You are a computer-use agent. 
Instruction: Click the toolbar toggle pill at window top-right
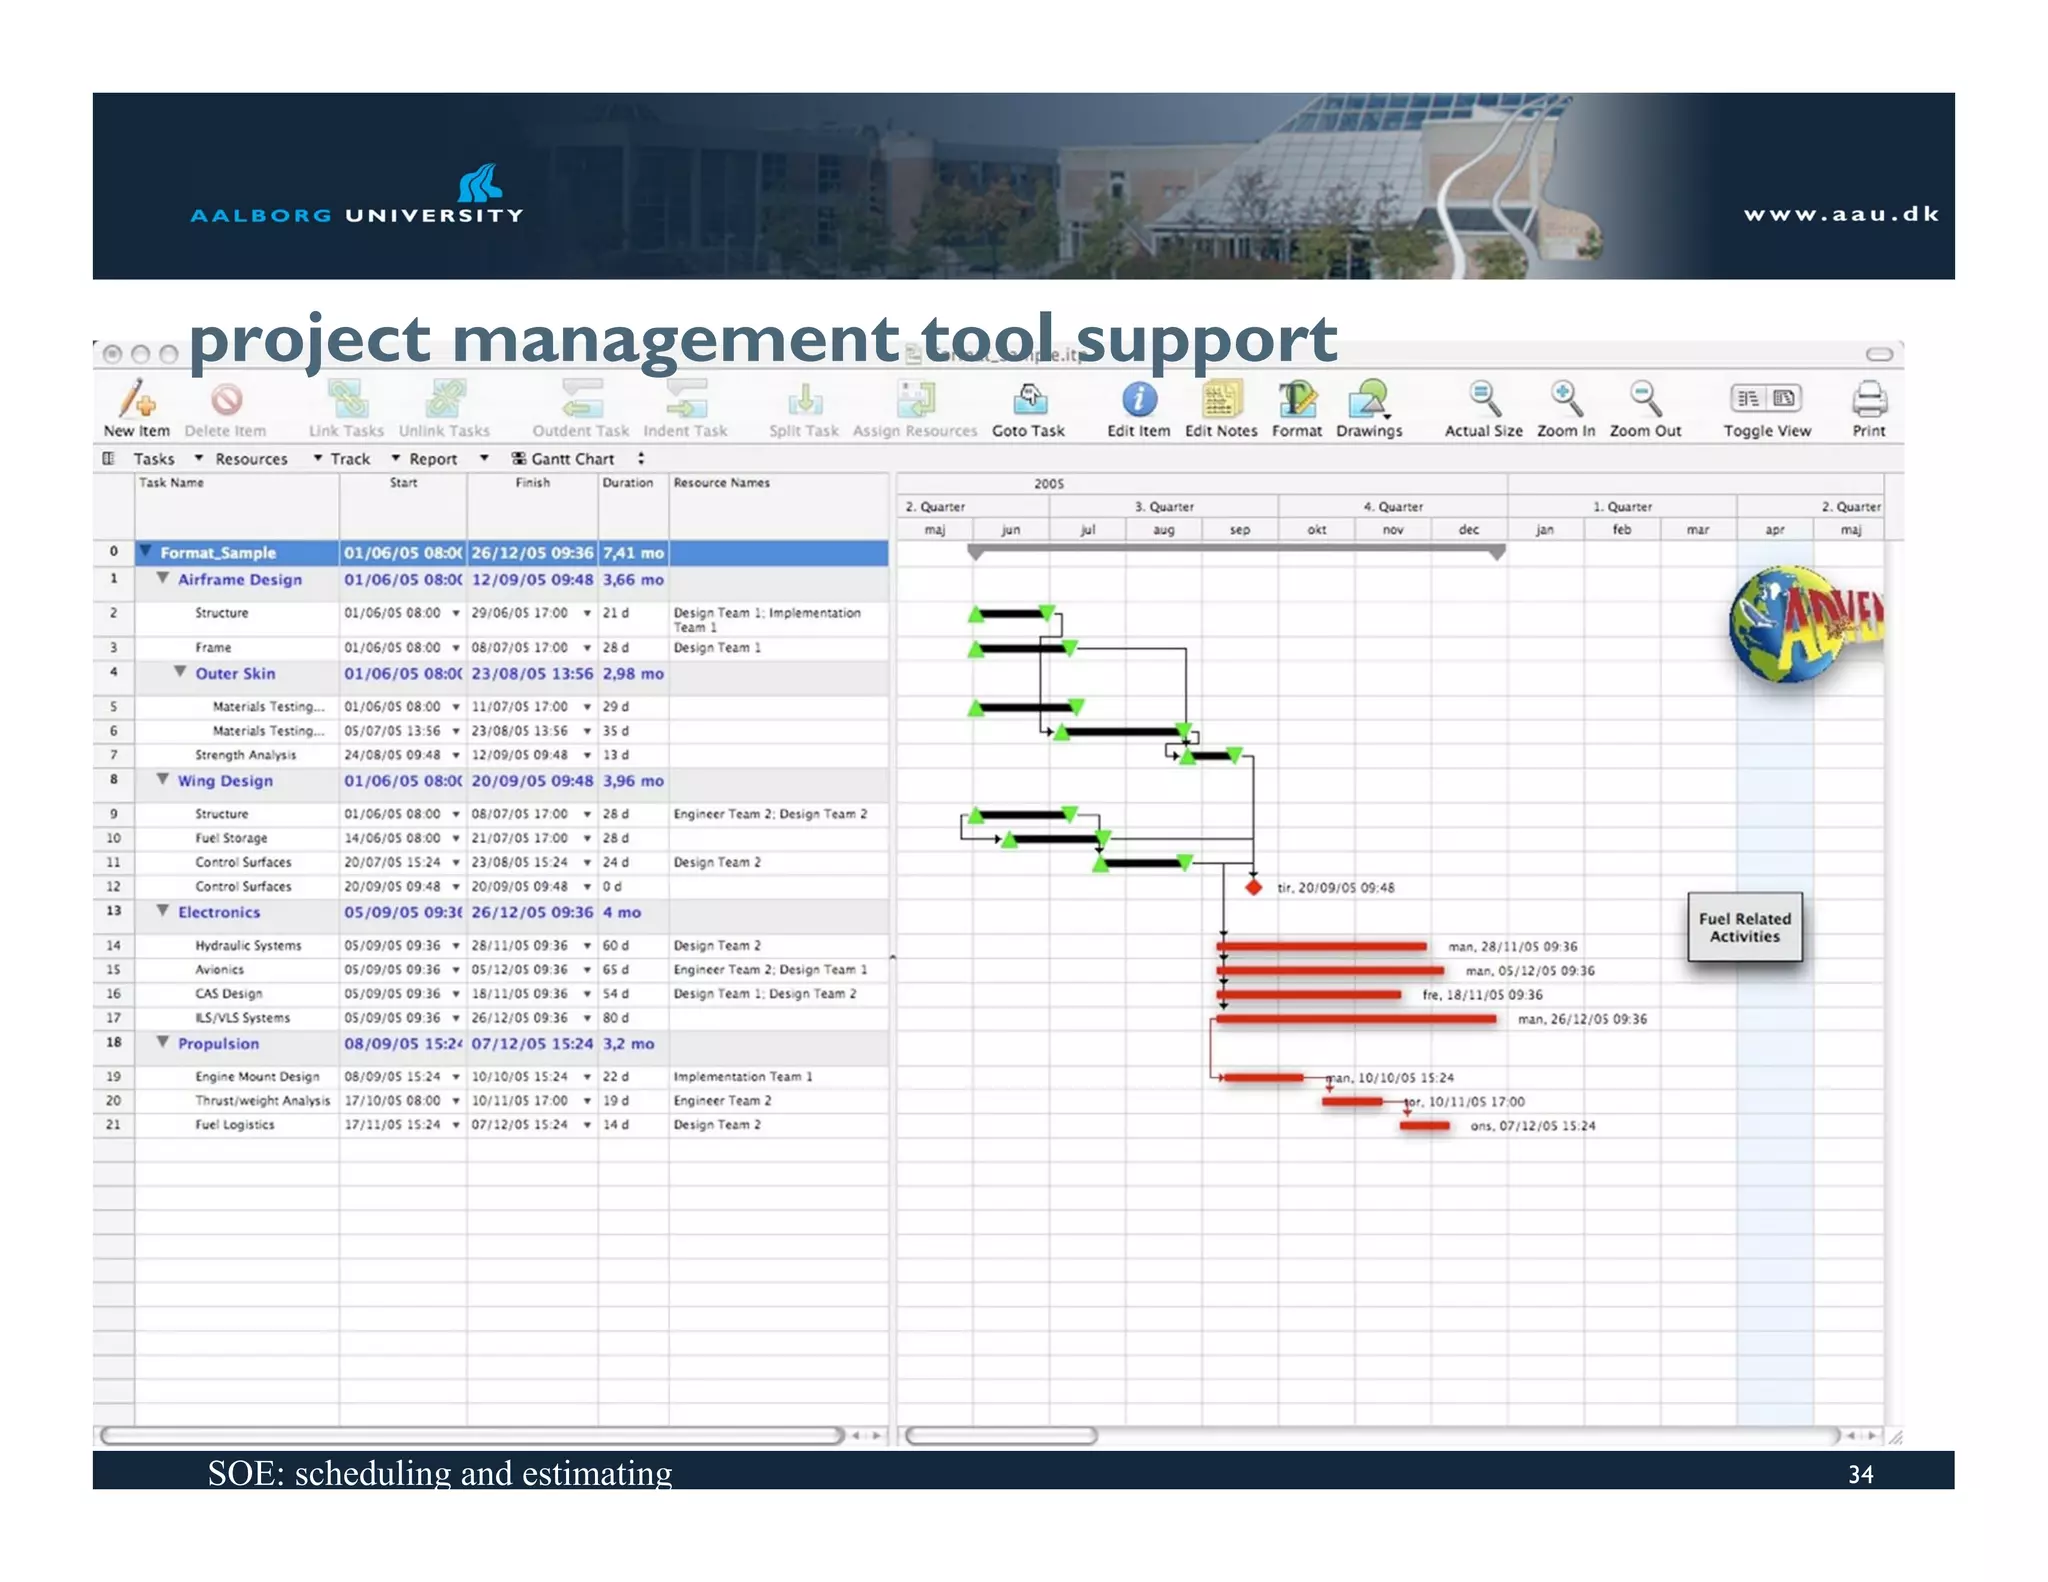click(x=1879, y=354)
